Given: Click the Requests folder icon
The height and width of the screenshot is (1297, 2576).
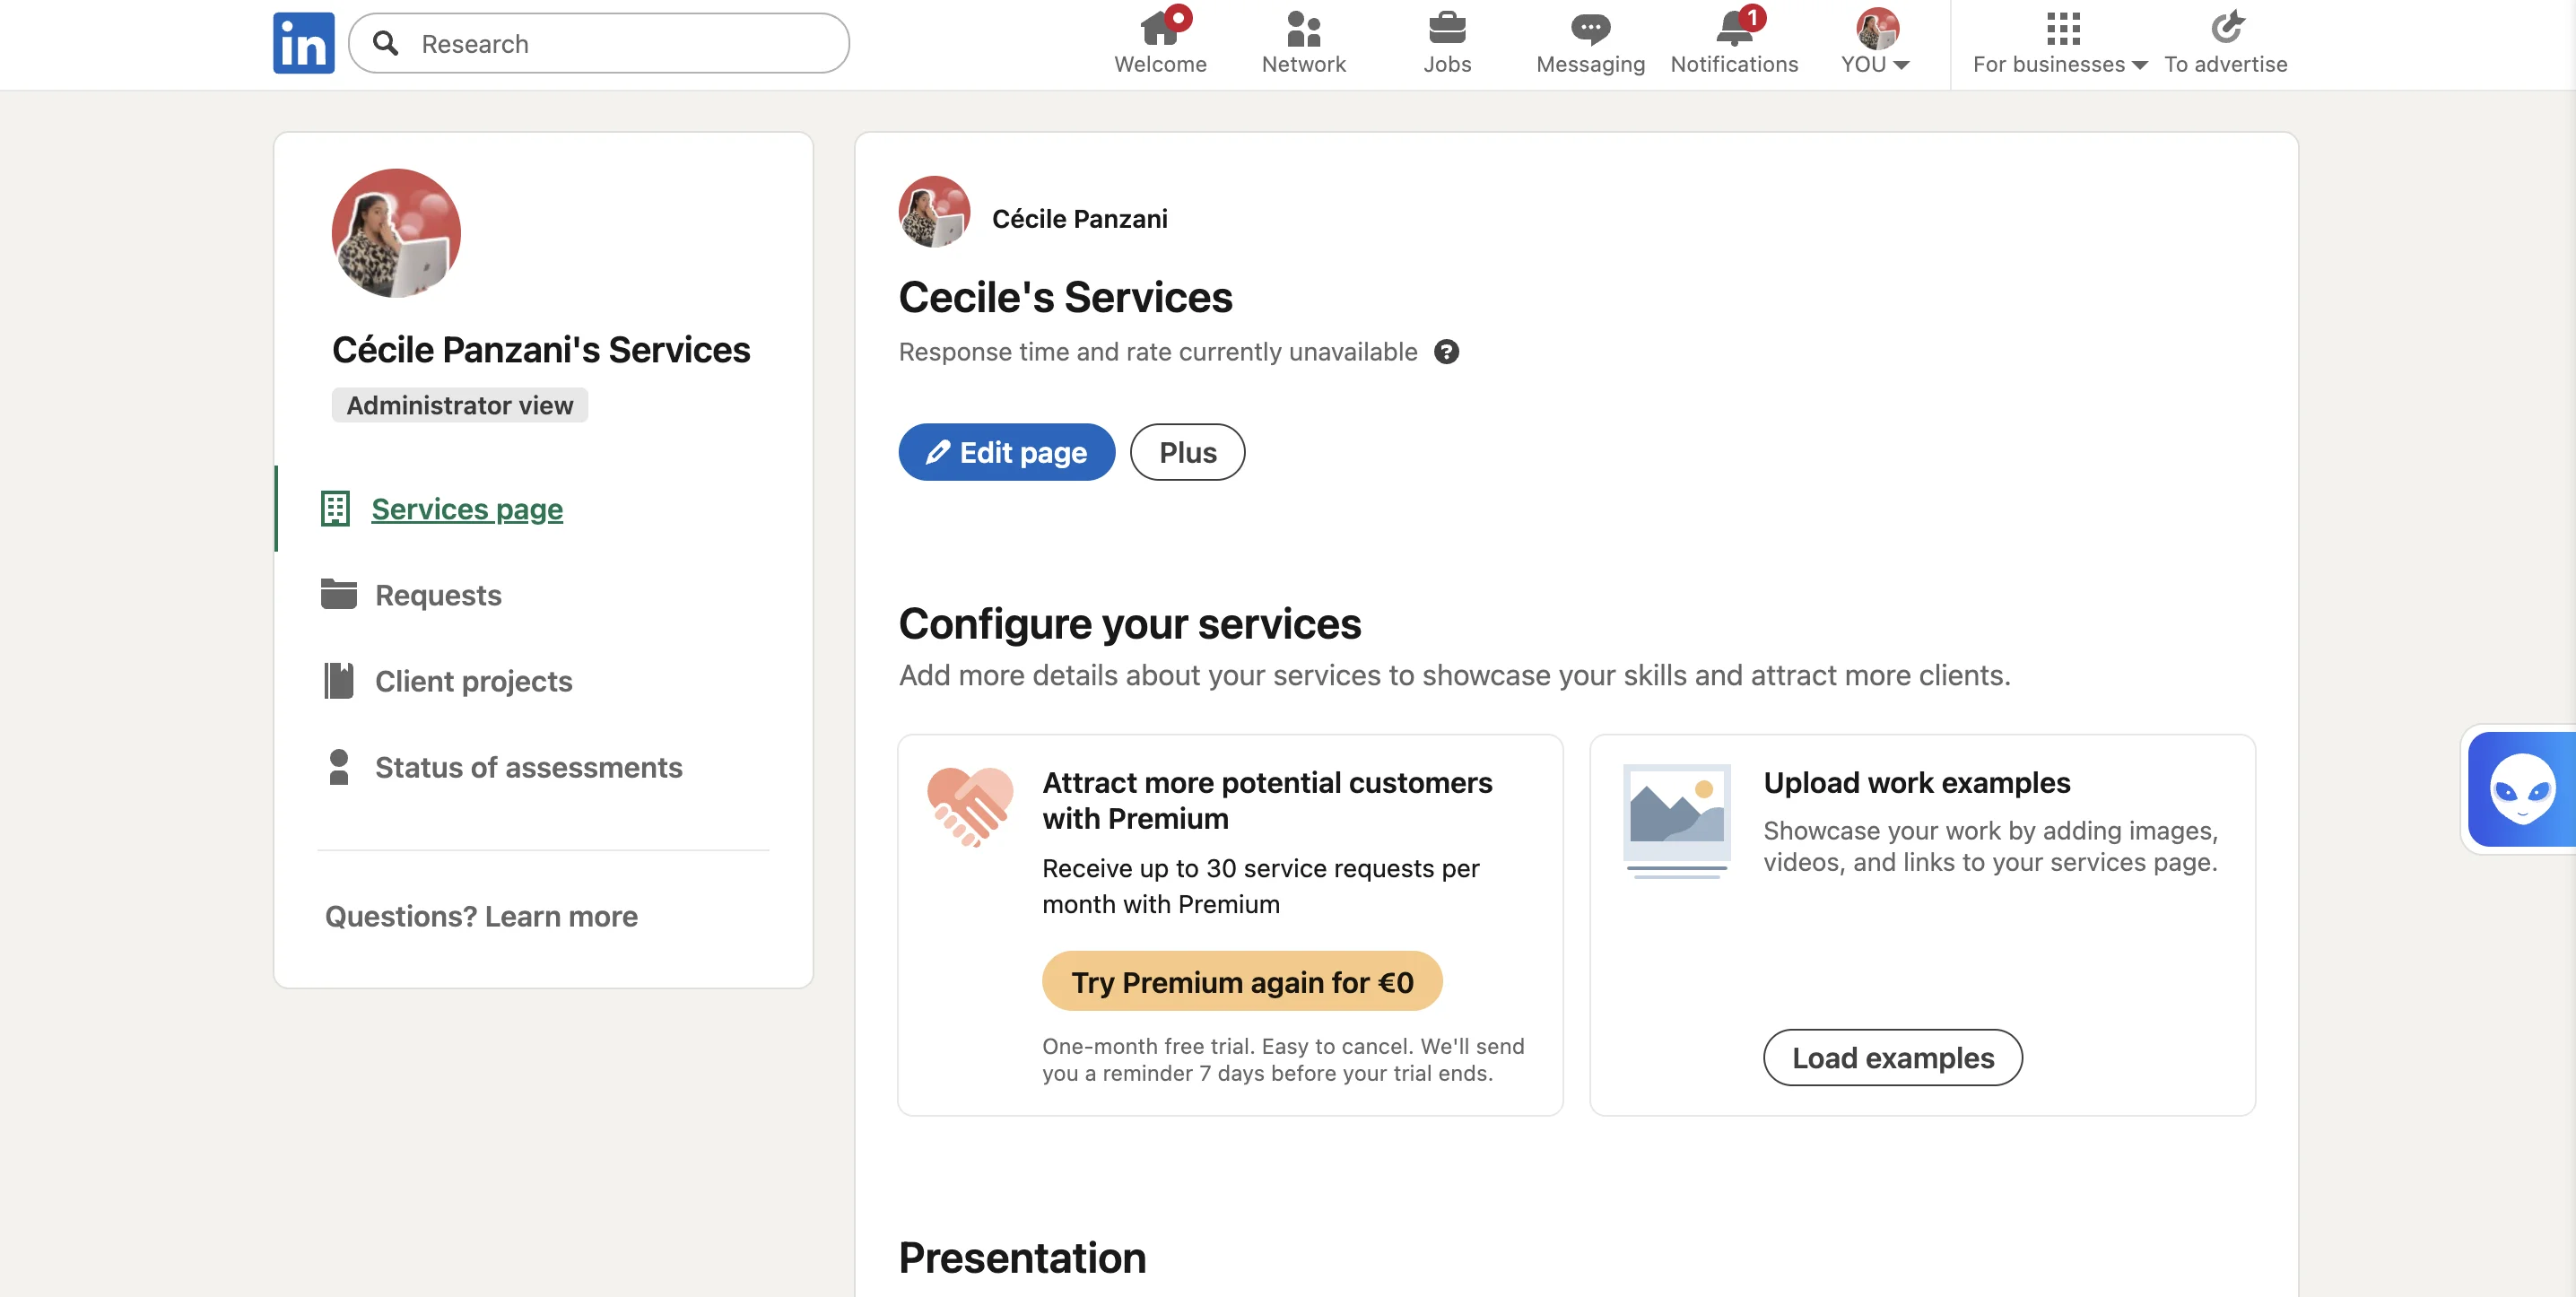Looking at the screenshot, I should [x=338, y=594].
